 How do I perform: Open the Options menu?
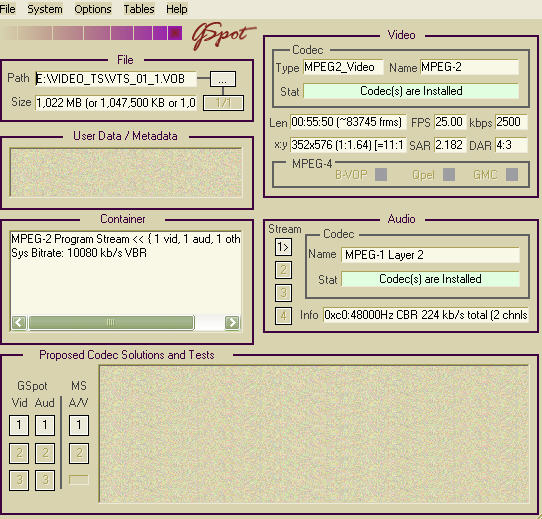(93, 9)
